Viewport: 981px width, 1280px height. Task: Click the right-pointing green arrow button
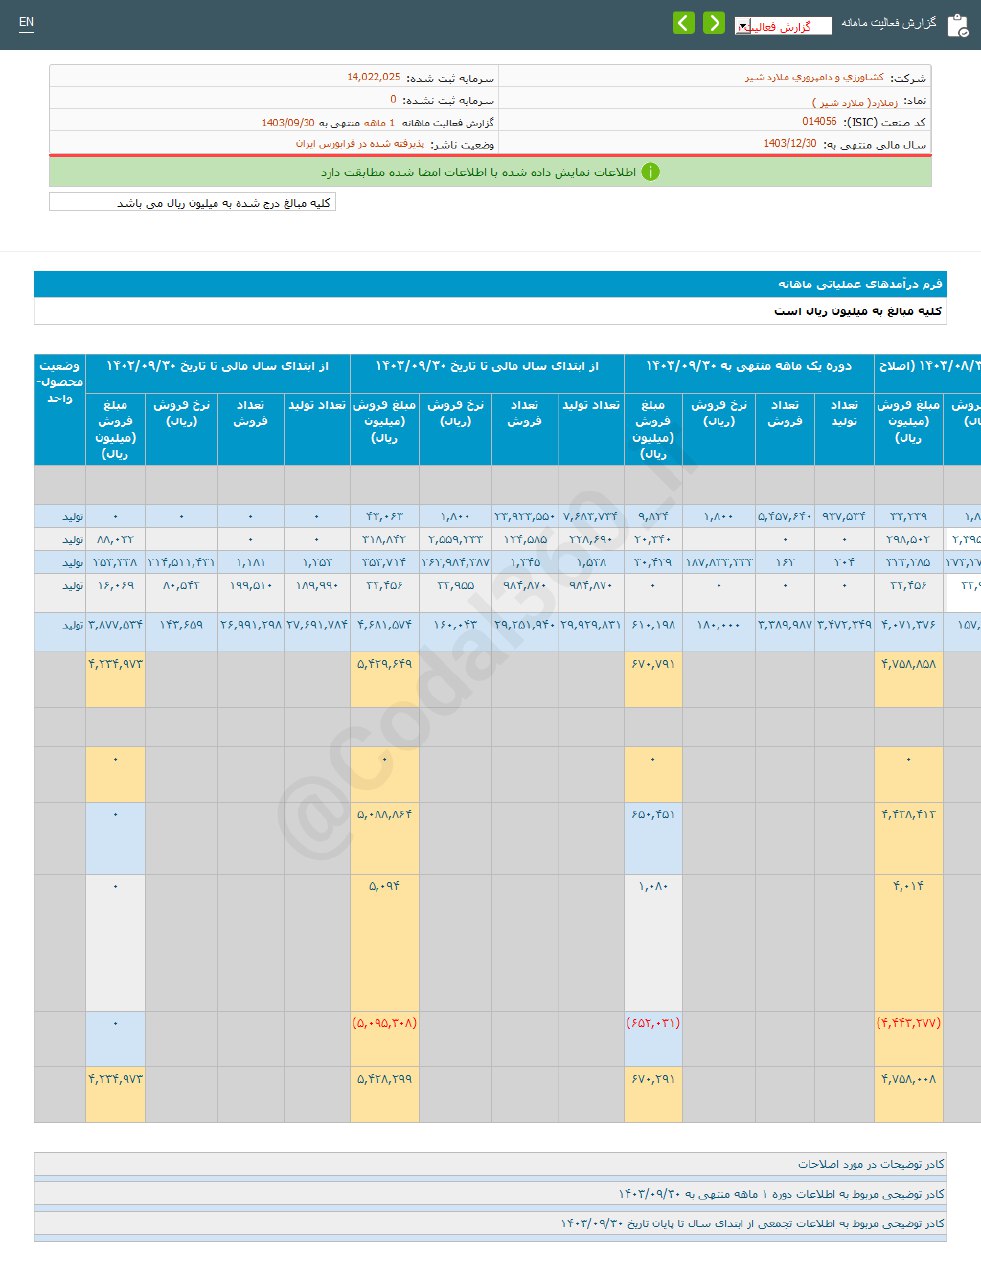(714, 23)
